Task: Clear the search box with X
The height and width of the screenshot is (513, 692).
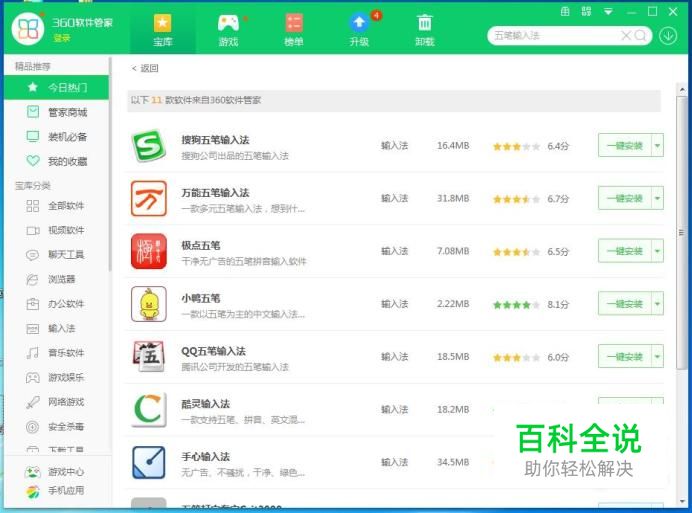Action: (625, 35)
